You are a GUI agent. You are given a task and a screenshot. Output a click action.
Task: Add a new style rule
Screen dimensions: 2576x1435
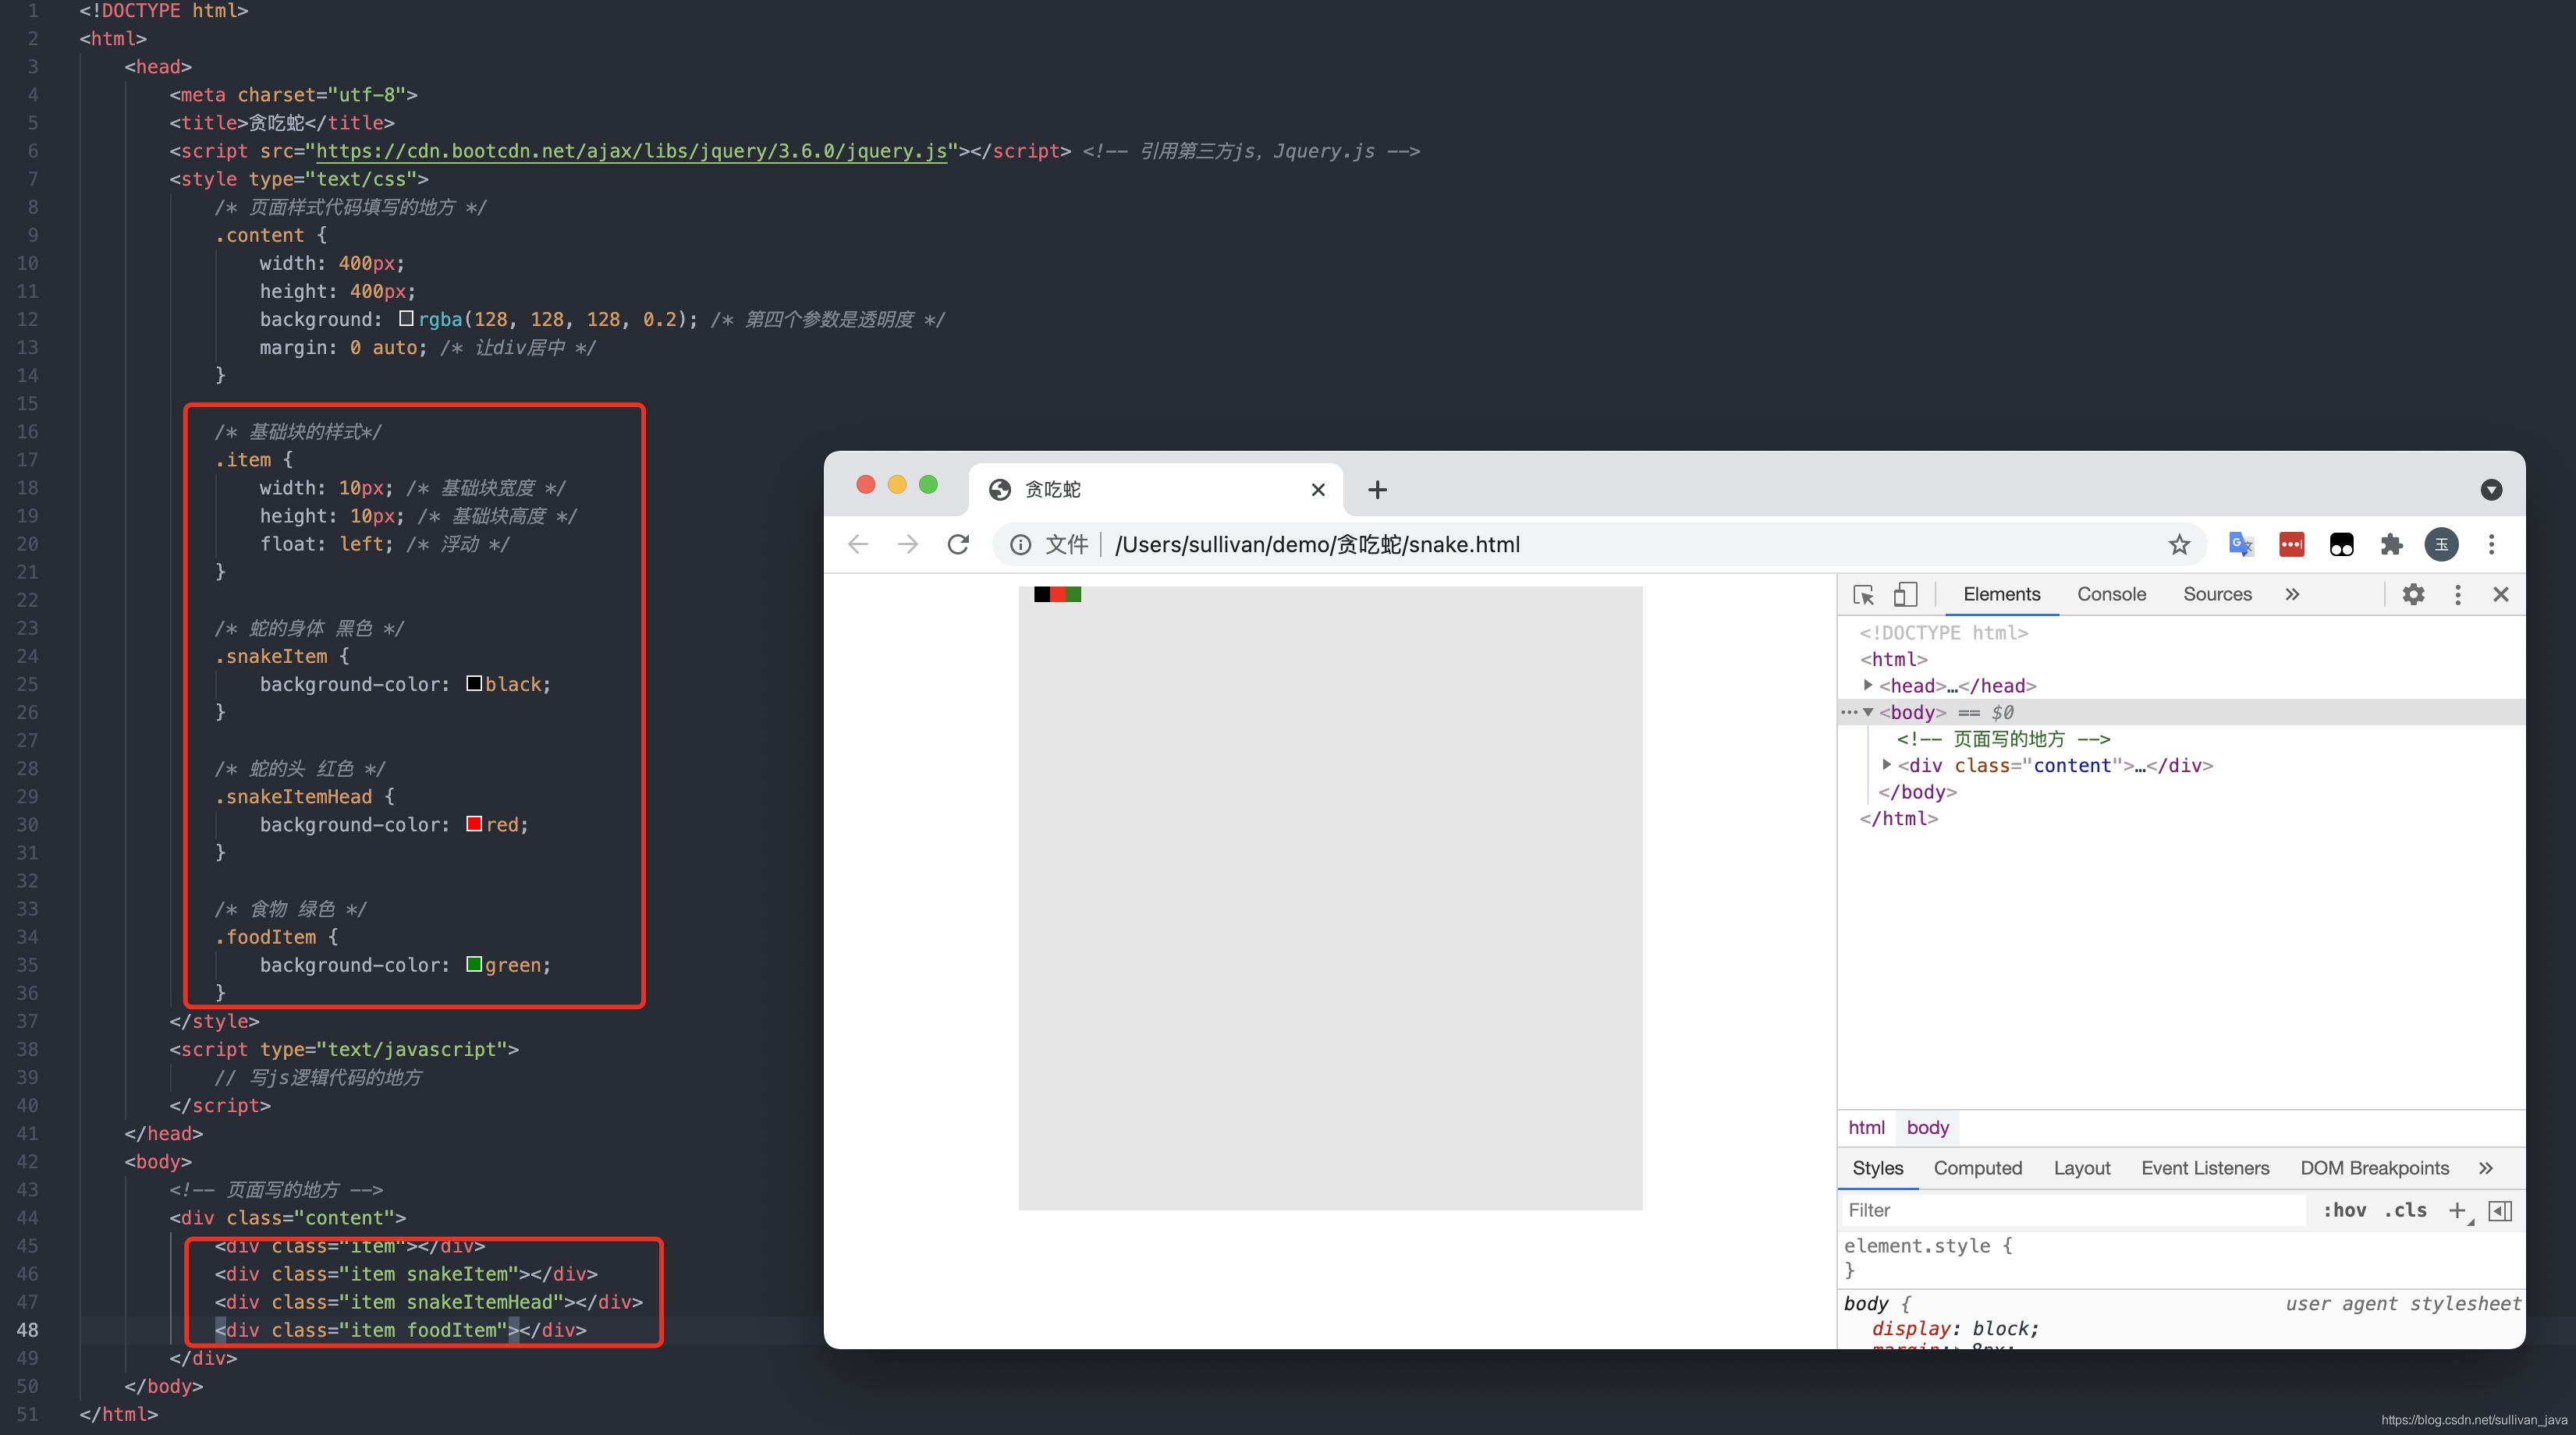[2457, 1210]
